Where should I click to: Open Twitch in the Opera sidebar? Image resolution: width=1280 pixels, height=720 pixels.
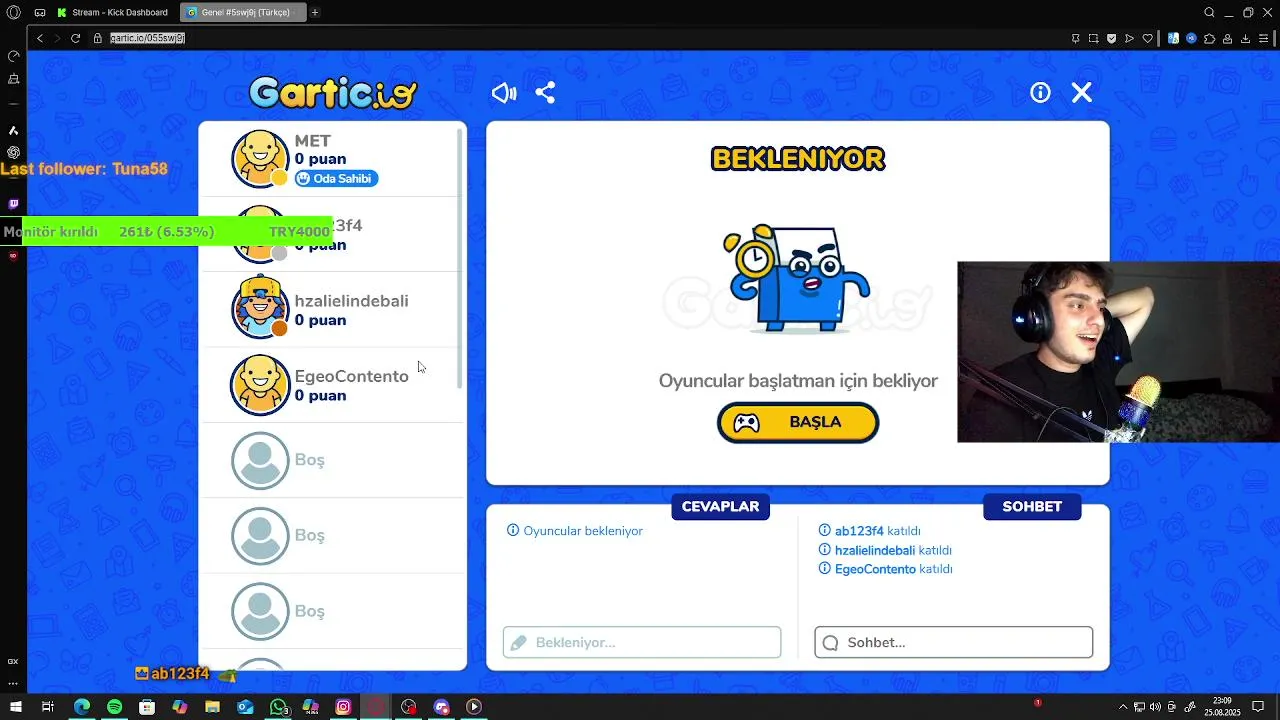pyautogui.click(x=13, y=203)
